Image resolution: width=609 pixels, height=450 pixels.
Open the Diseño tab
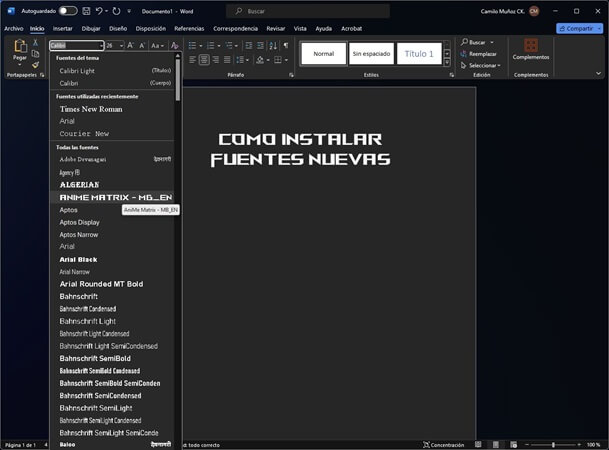point(118,28)
